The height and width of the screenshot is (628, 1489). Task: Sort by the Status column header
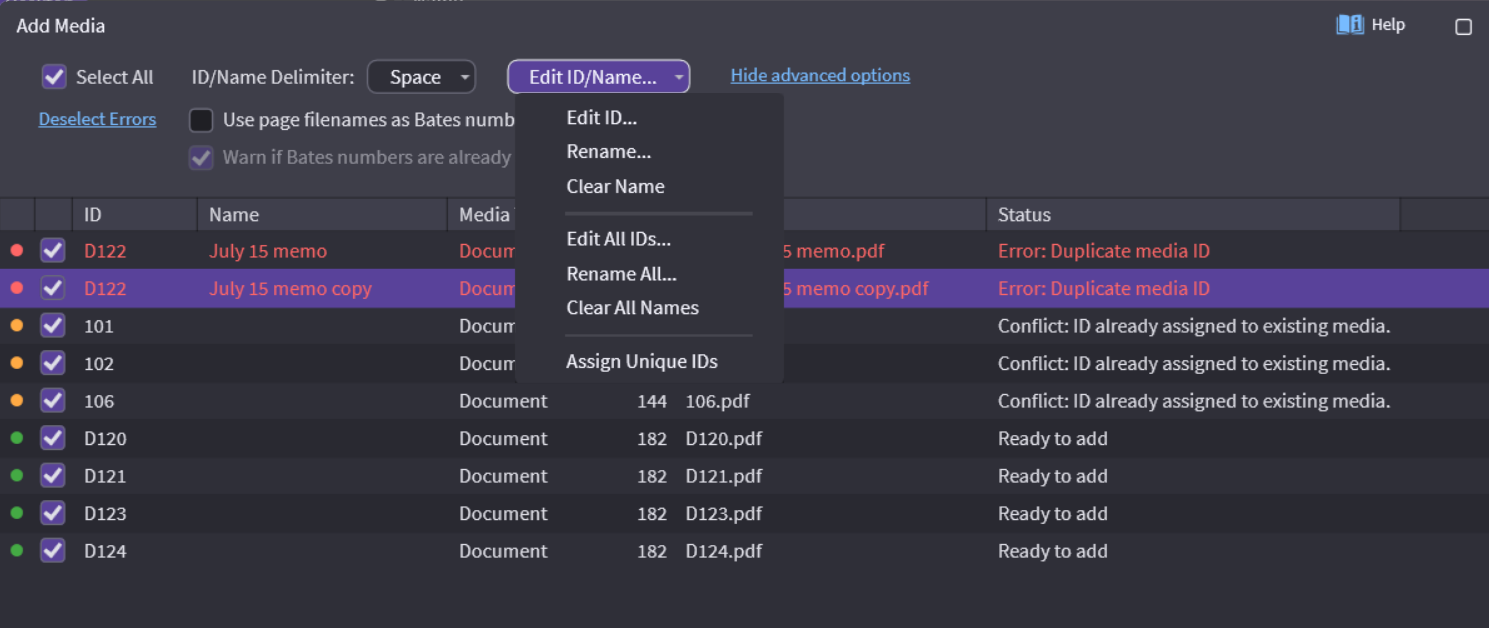tap(1024, 215)
